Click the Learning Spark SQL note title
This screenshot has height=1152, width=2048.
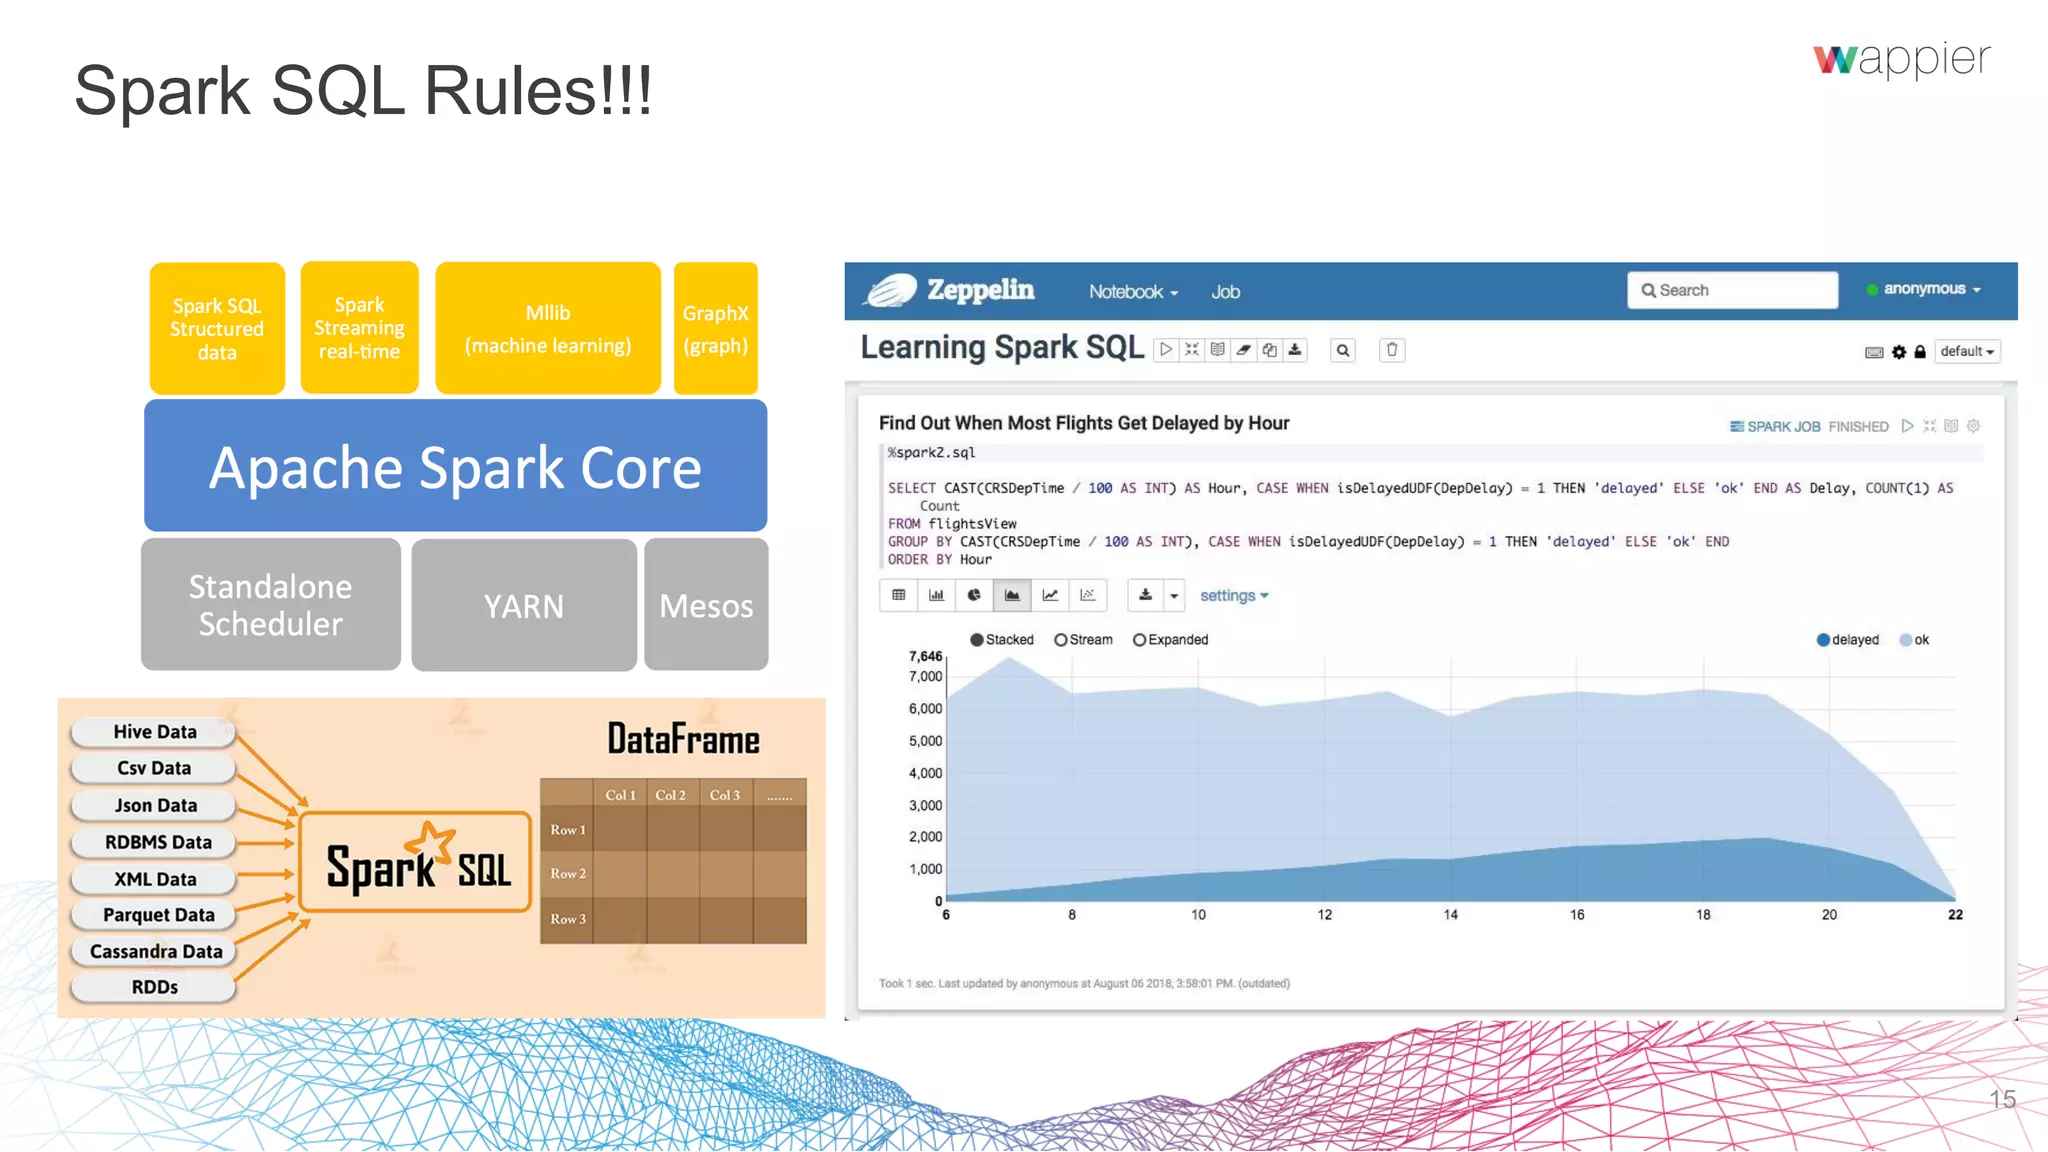pyautogui.click(x=1002, y=348)
